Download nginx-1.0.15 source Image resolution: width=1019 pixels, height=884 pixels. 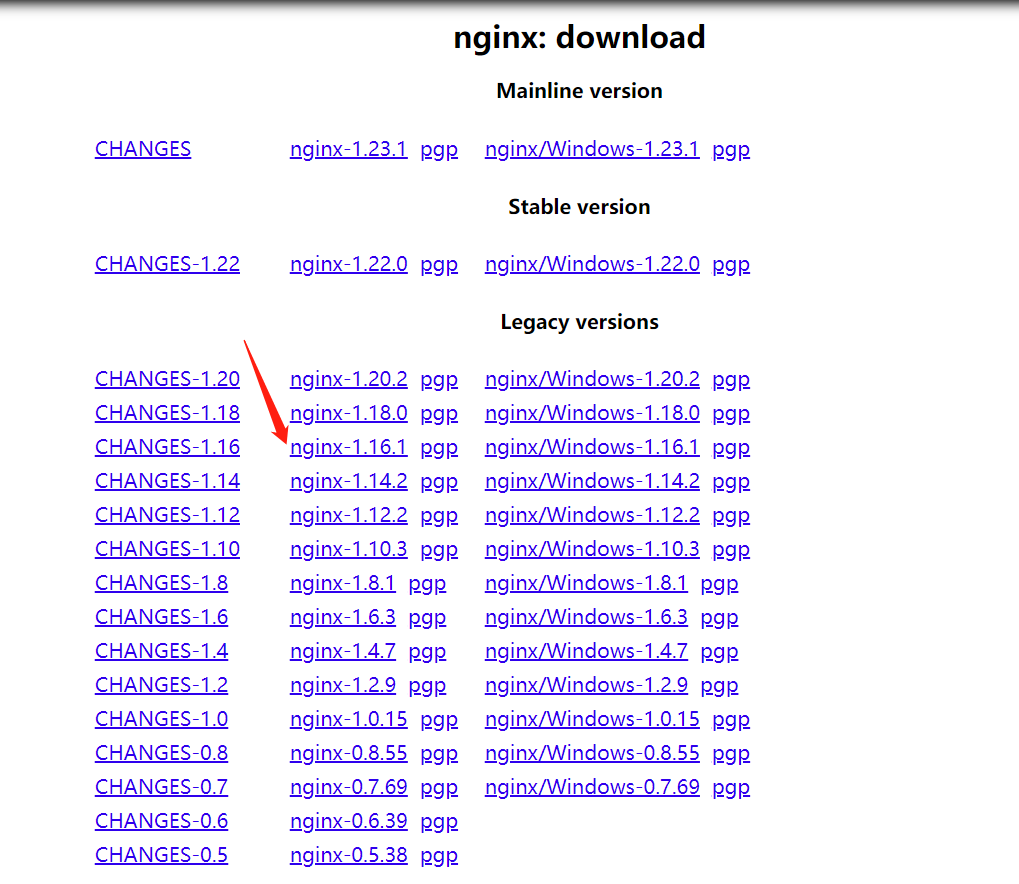point(348,718)
